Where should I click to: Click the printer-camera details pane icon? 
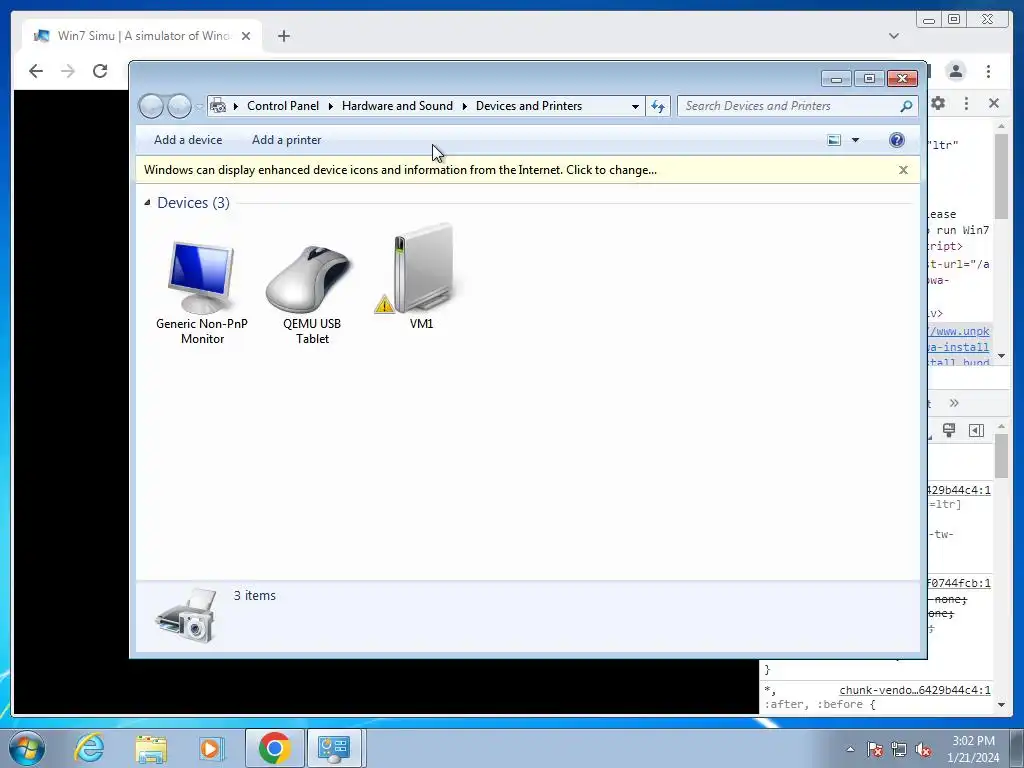(x=187, y=615)
